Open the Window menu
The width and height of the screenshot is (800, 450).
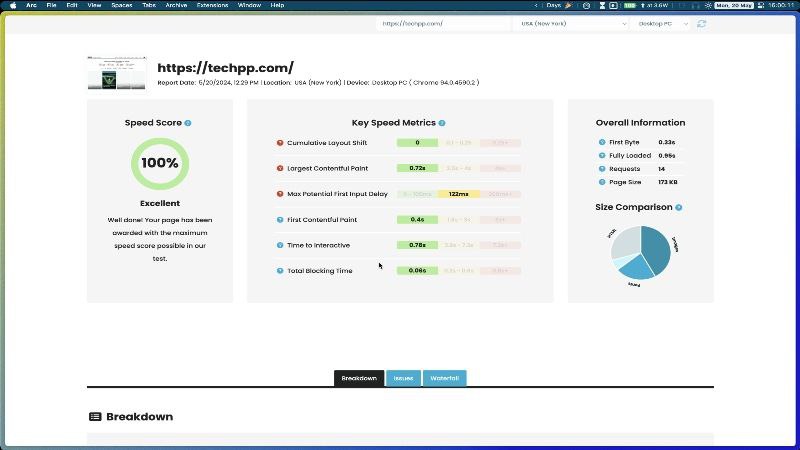[x=249, y=5]
